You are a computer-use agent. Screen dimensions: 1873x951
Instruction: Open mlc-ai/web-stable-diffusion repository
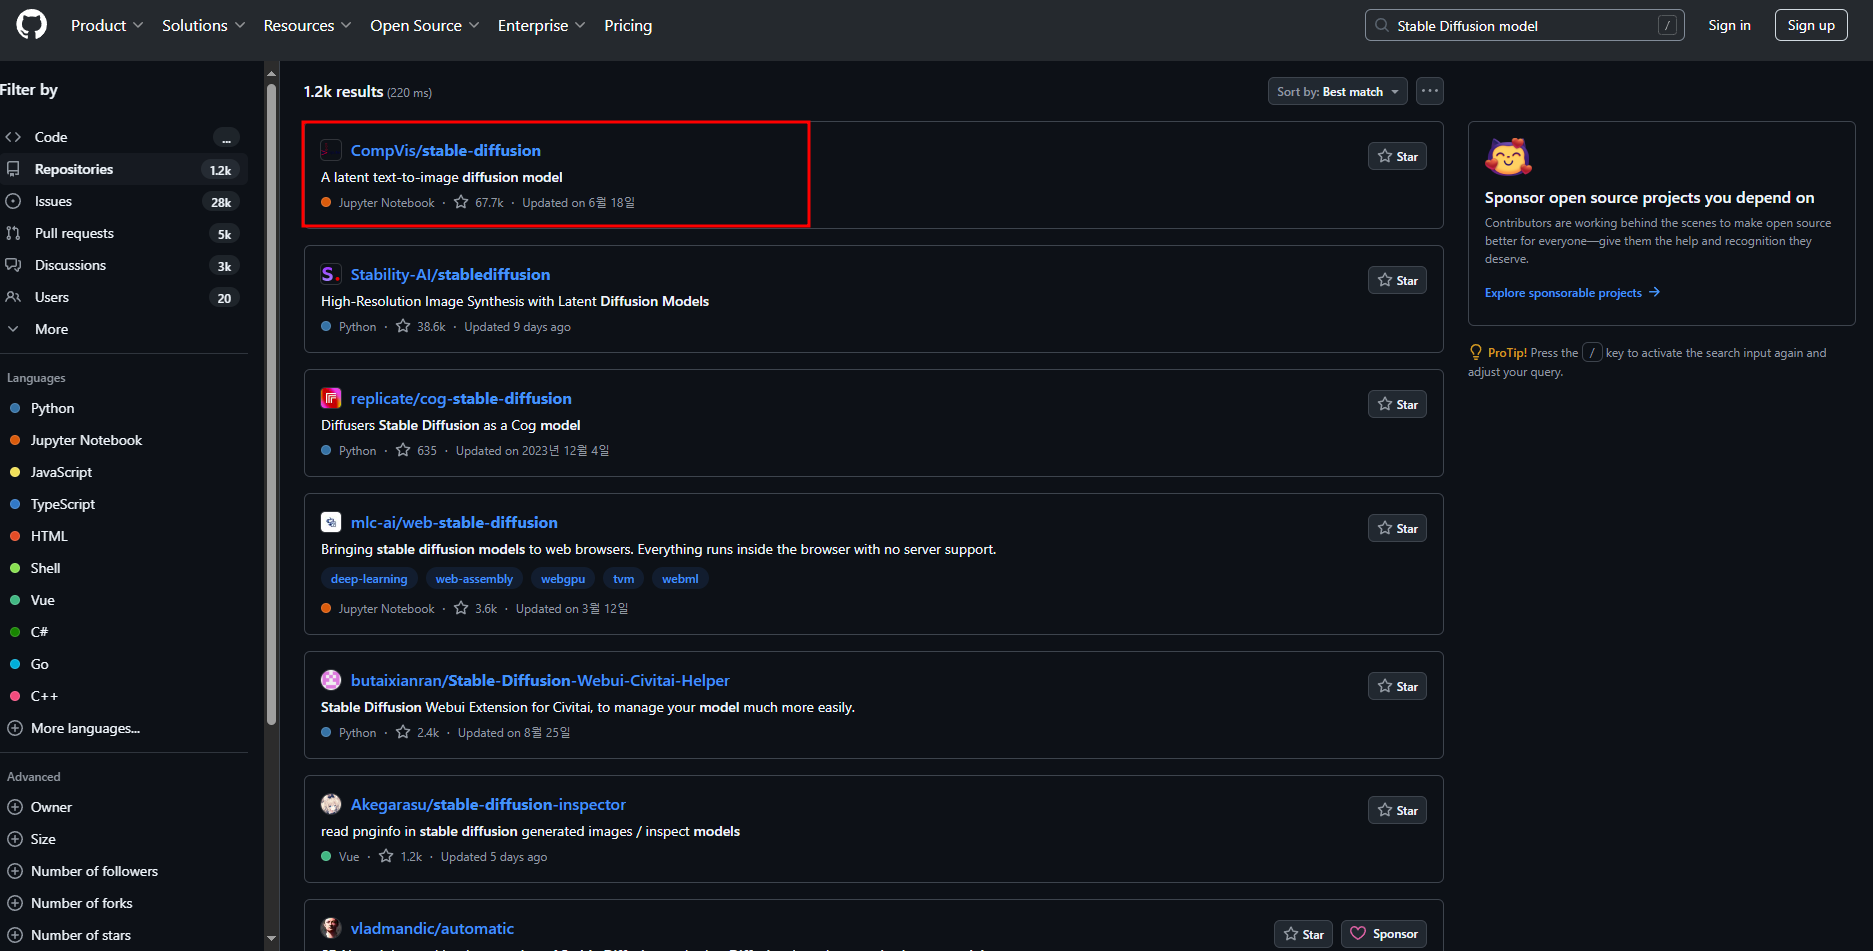point(454,522)
